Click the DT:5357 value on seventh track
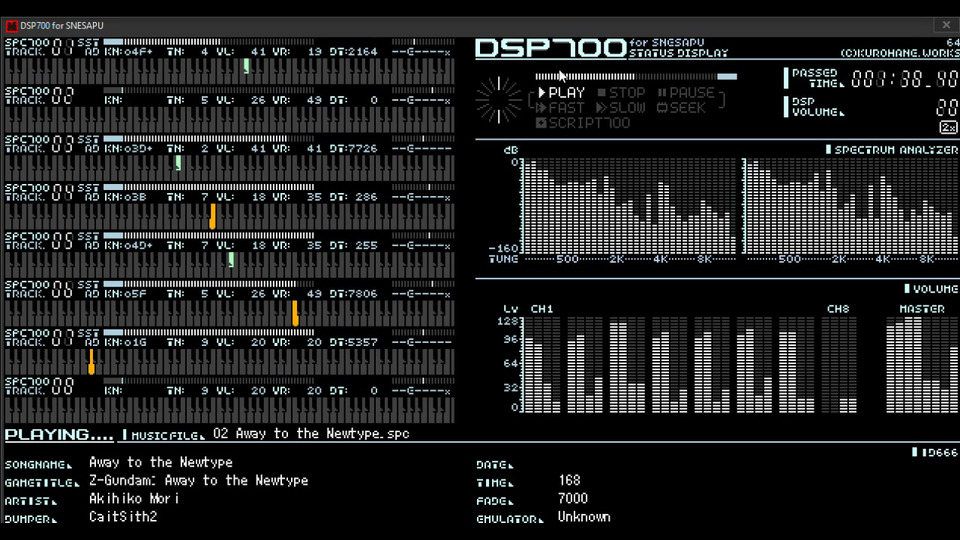Image resolution: width=960 pixels, height=540 pixels. coord(353,342)
